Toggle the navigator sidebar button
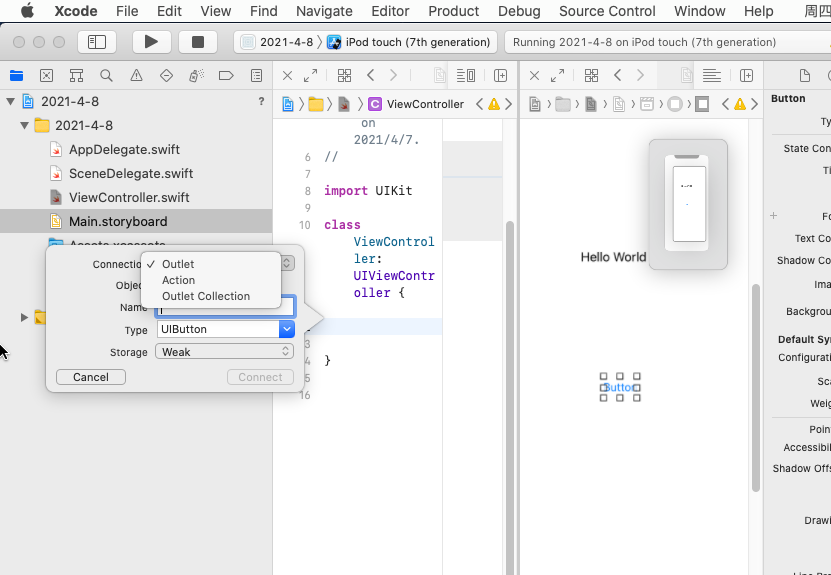The width and height of the screenshot is (831, 575). (x=97, y=42)
